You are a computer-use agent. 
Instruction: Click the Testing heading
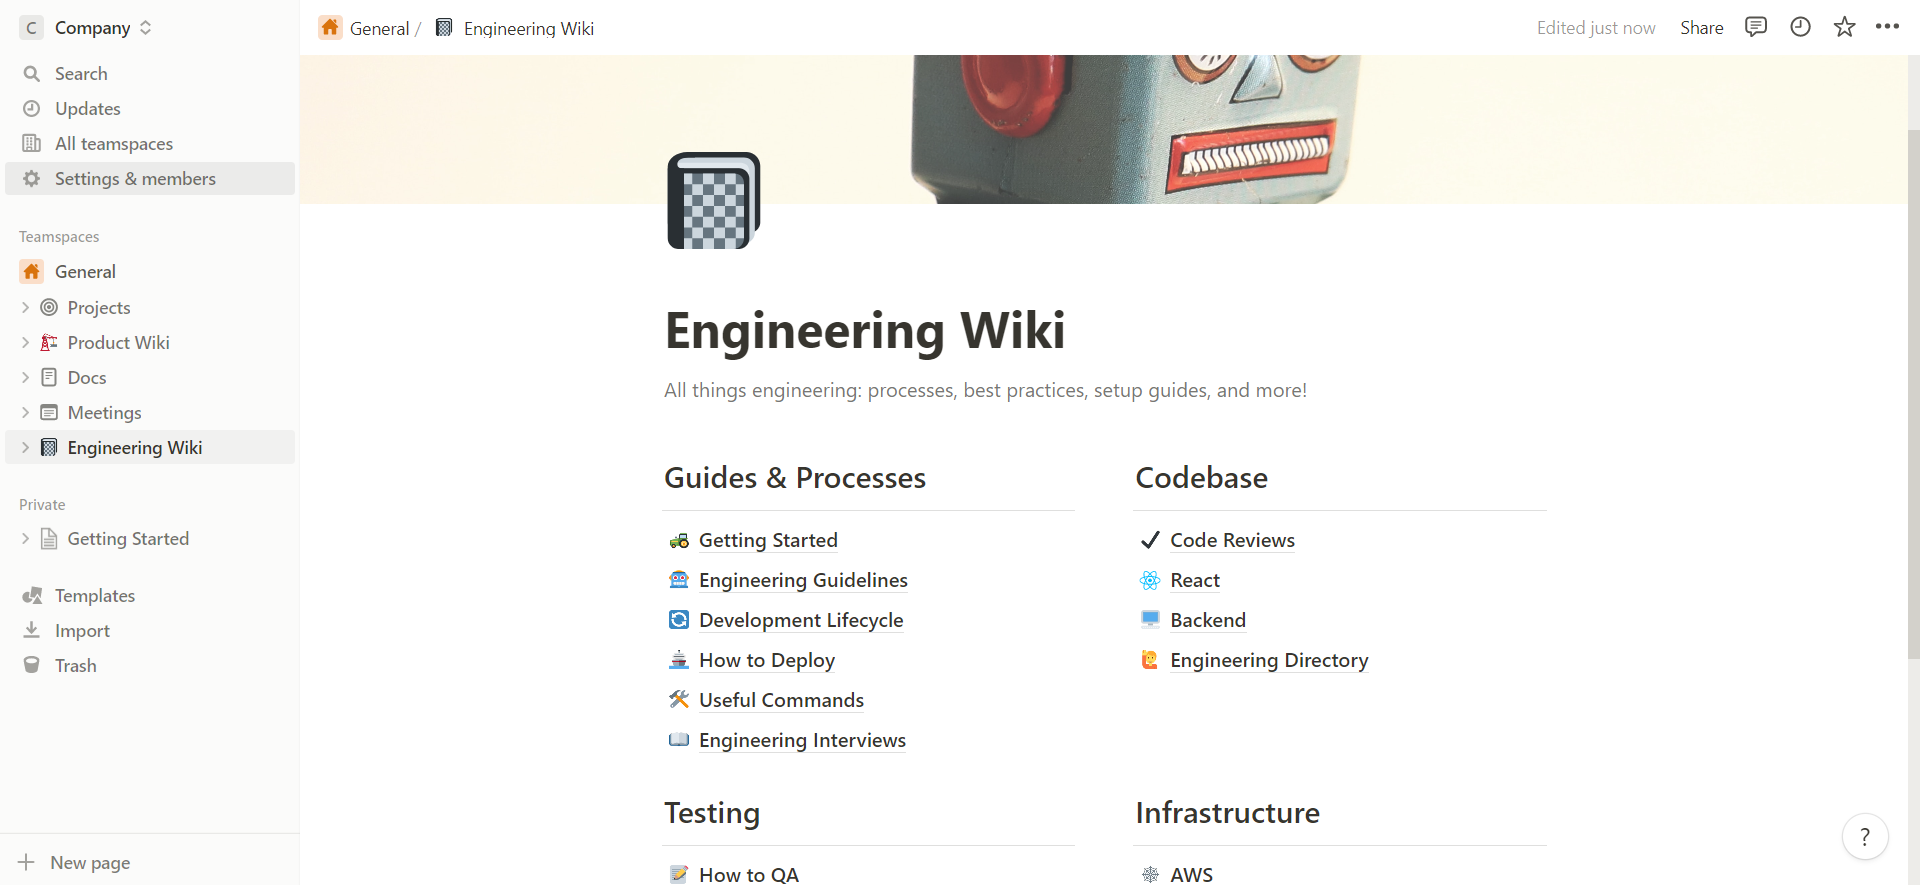[712, 813]
